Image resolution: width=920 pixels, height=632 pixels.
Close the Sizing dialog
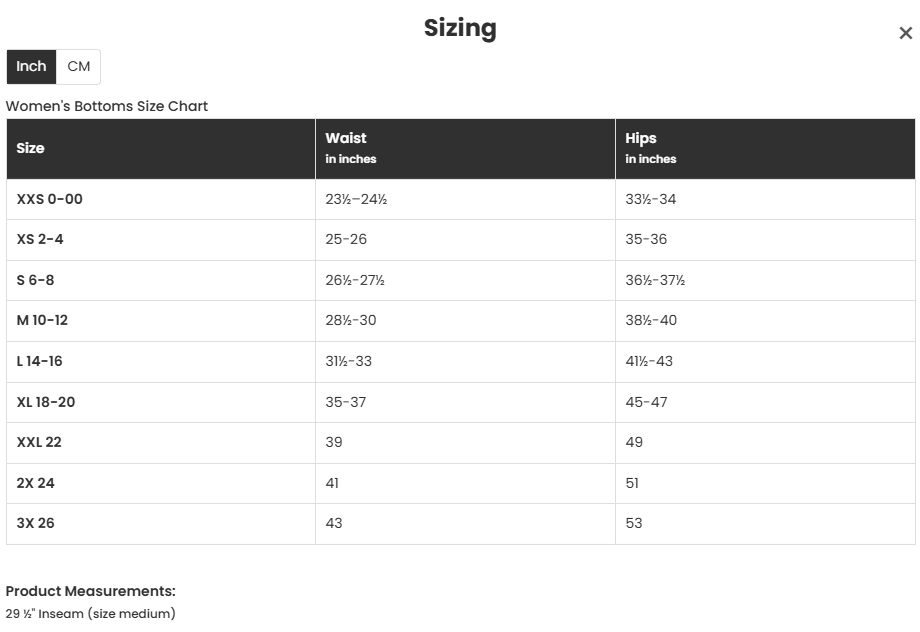pyautogui.click(x=905, y=33)
